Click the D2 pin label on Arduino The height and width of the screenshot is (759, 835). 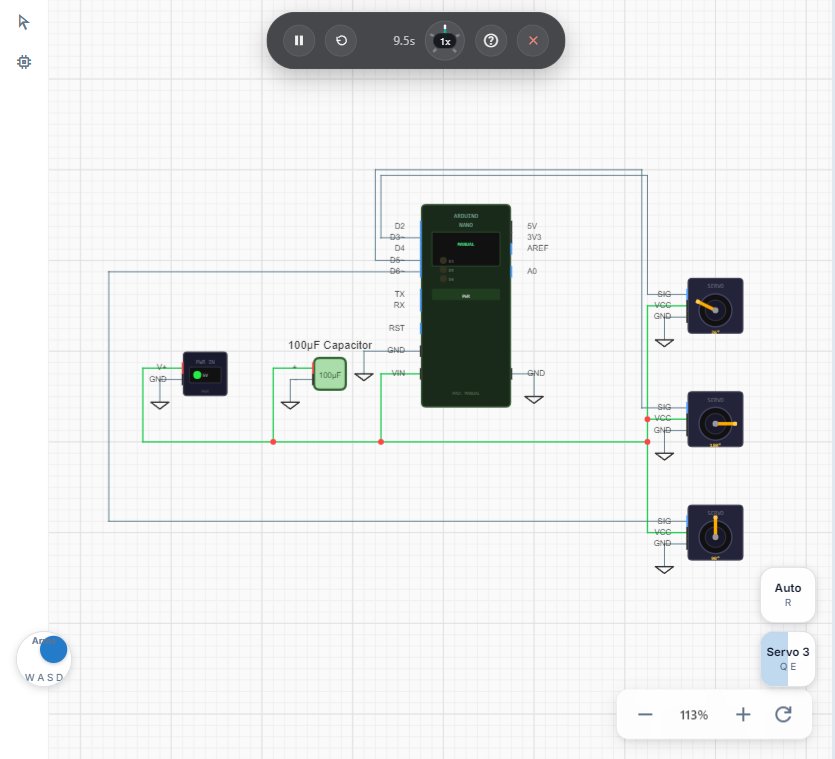(399, 226)
